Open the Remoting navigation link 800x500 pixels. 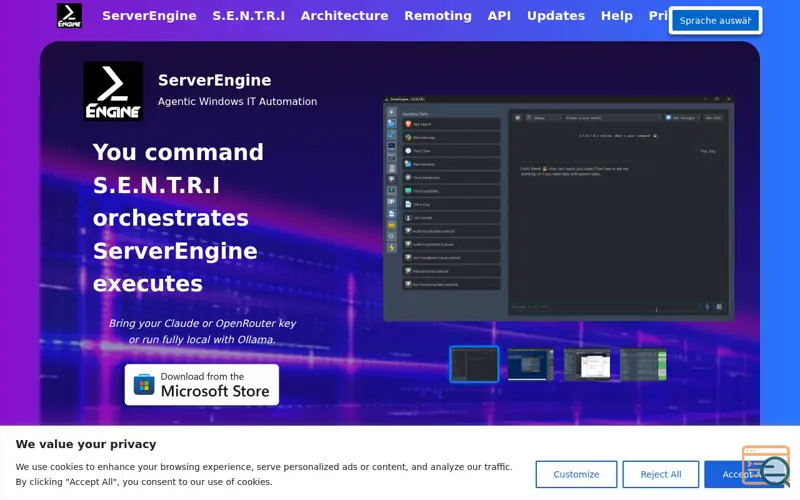438,16
